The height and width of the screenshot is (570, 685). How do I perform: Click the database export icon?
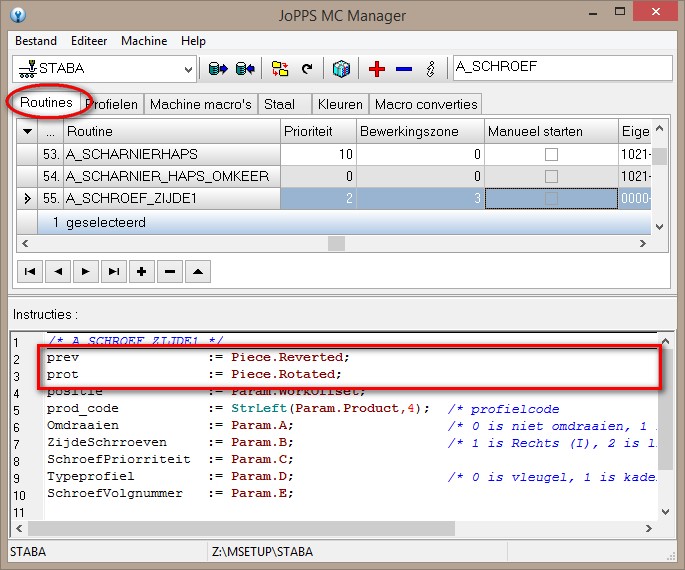click(218, 69)
